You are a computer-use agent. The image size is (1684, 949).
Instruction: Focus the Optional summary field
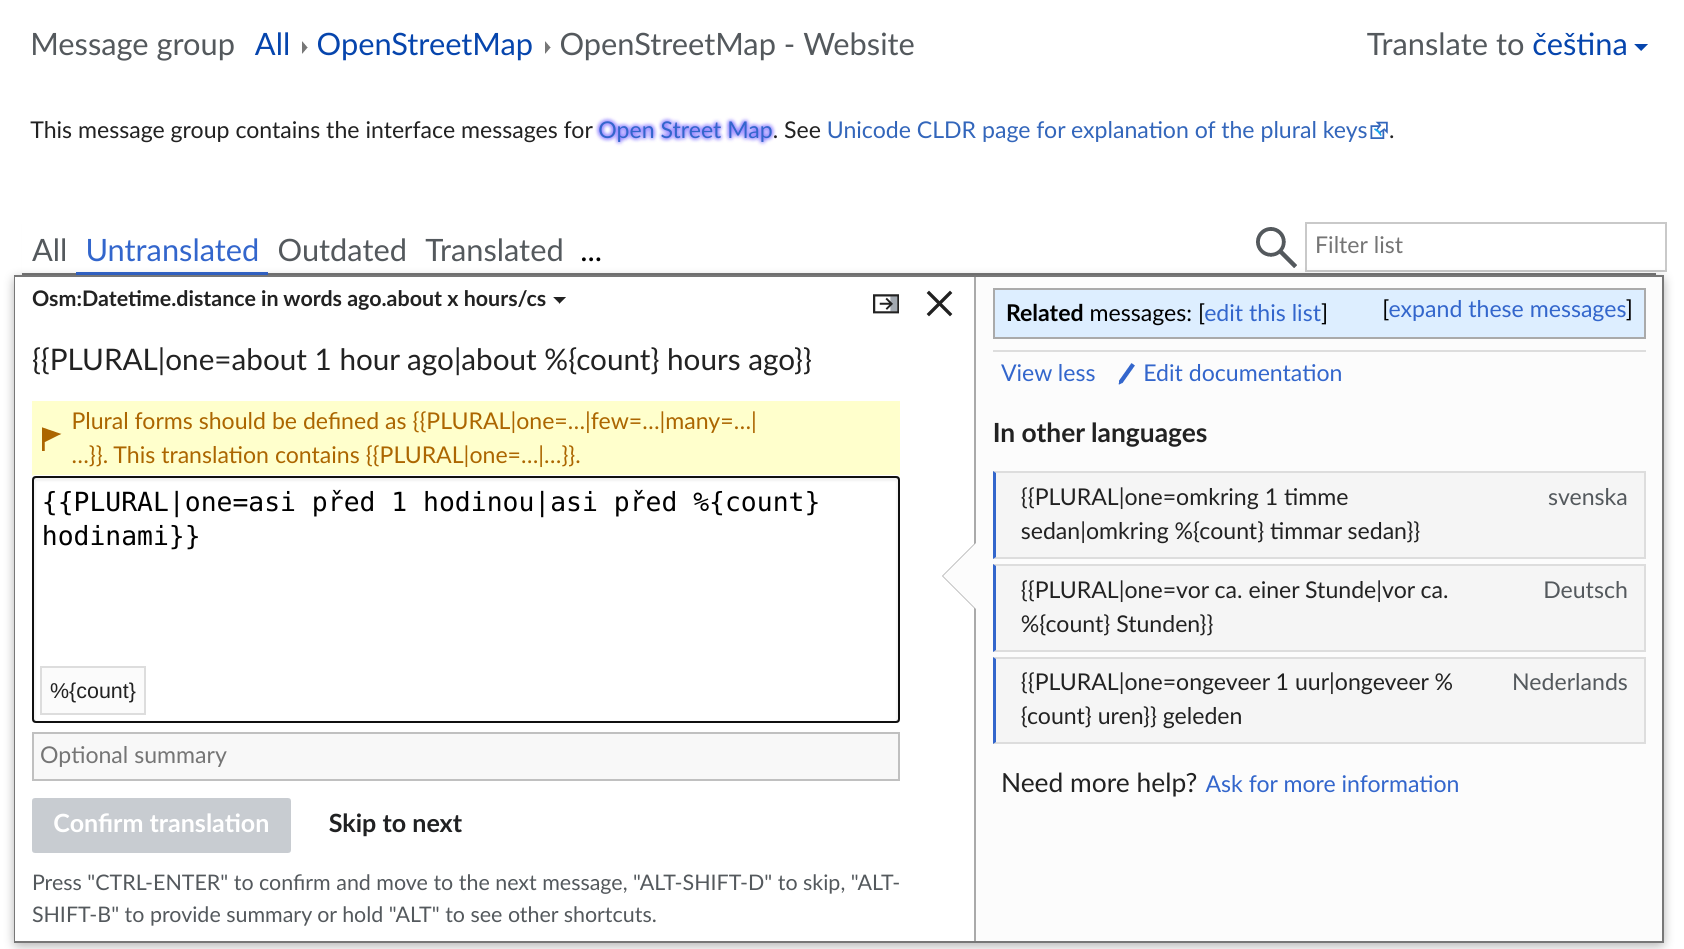pyautogui.click(x=466, y=756)
